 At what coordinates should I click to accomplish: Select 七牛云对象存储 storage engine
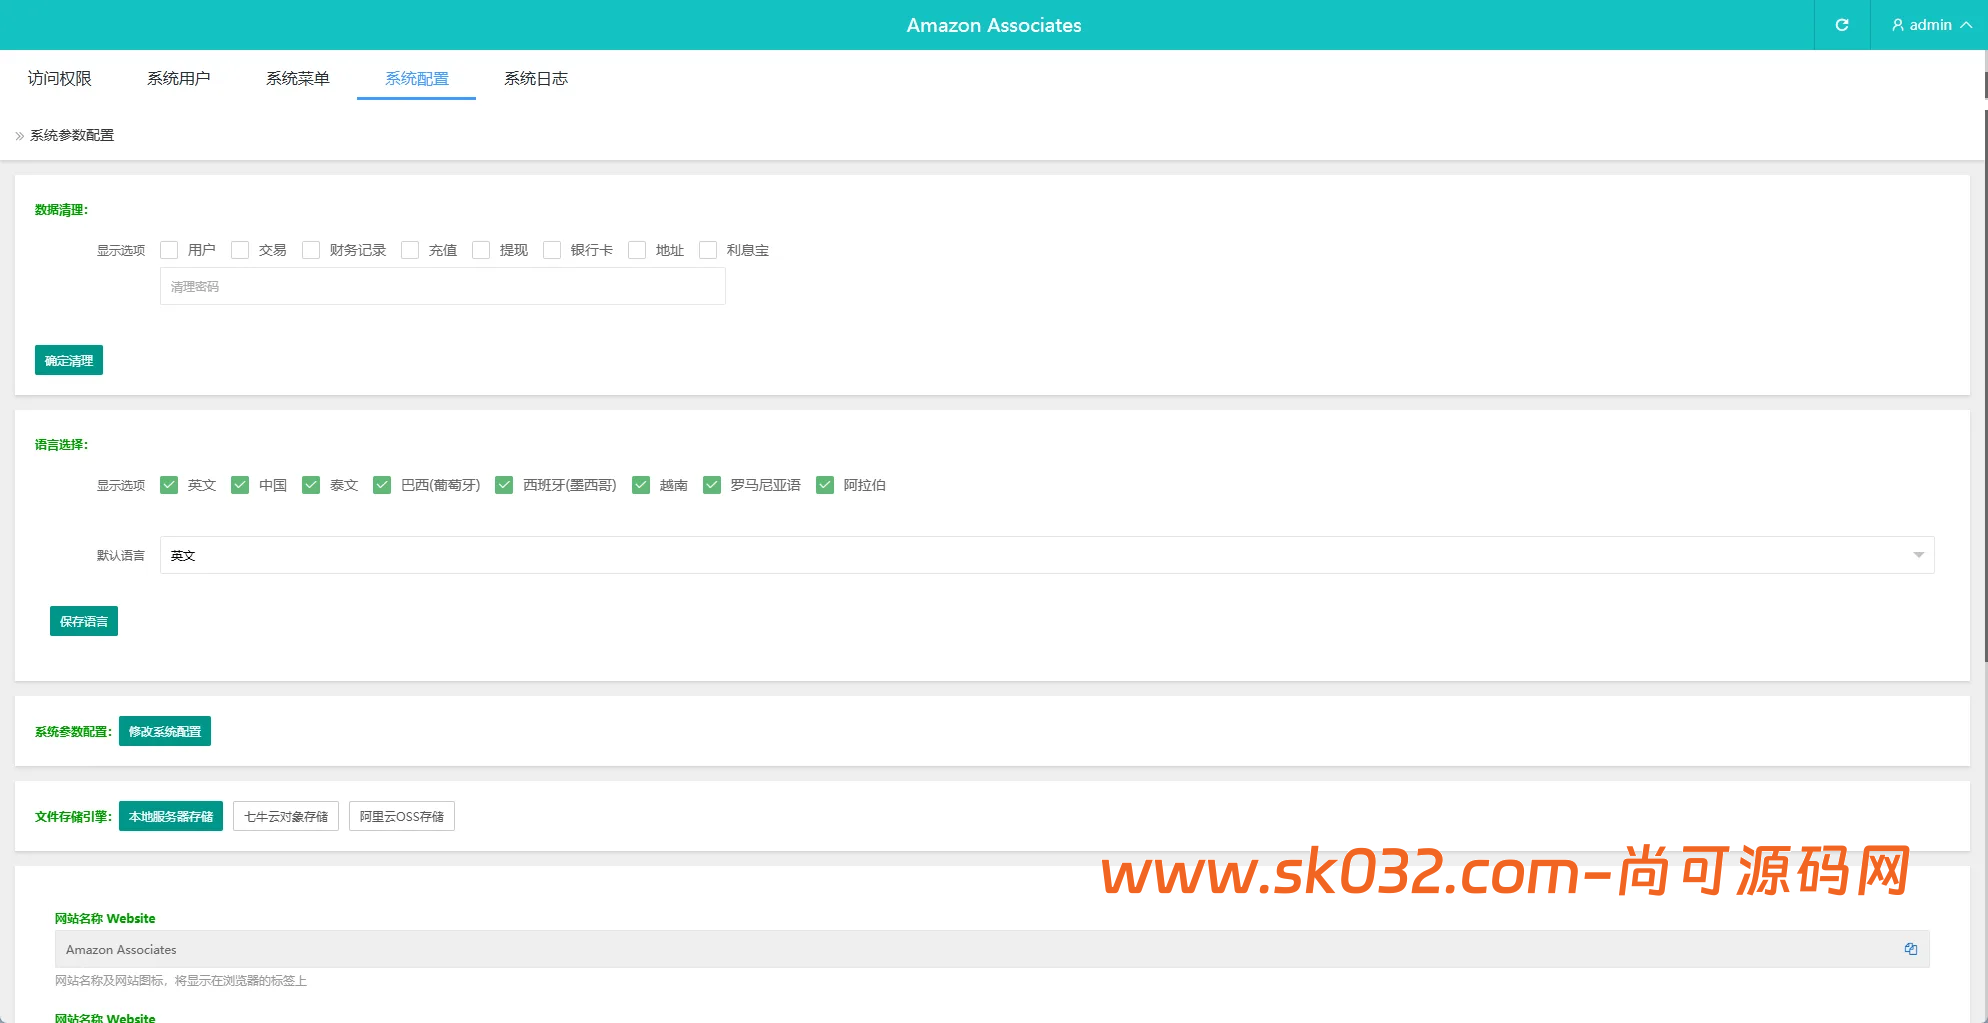286,816
